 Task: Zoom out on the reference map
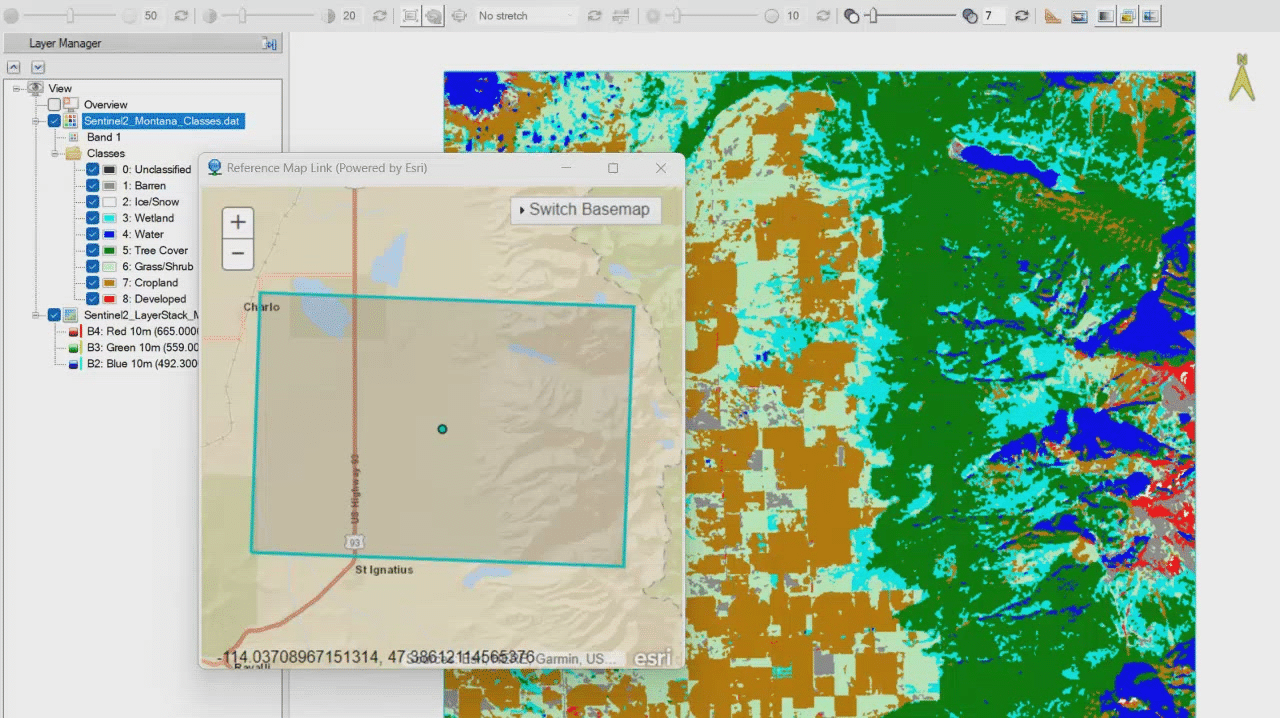tap(238, 253)
